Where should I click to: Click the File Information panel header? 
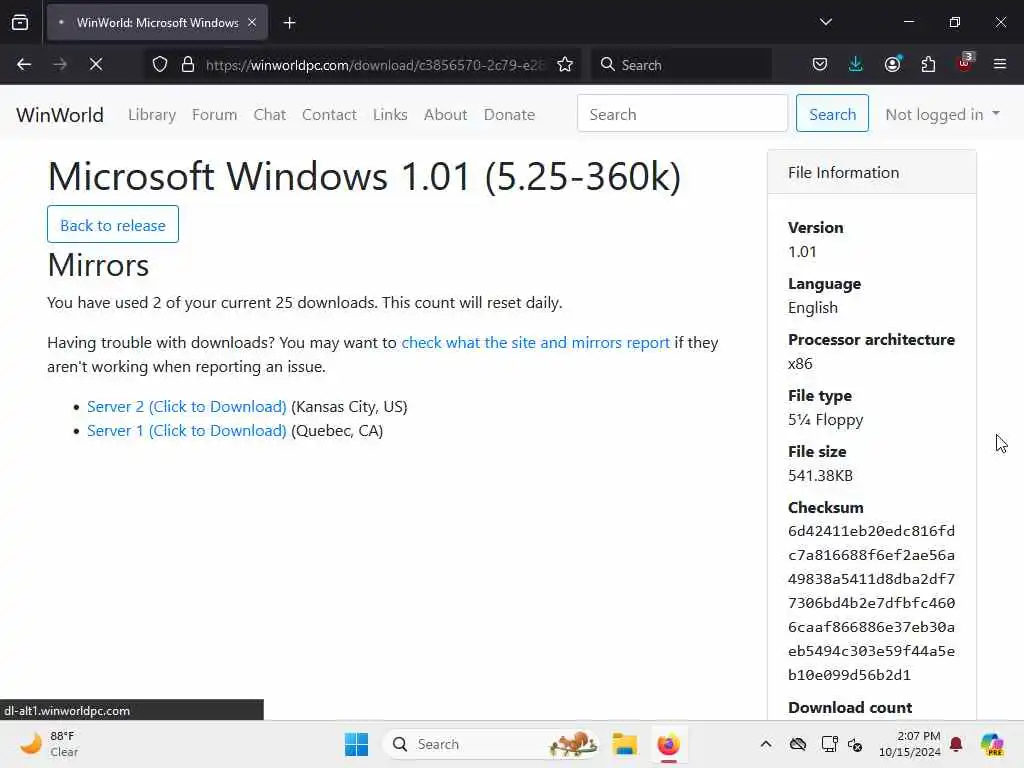coord(871,172)
